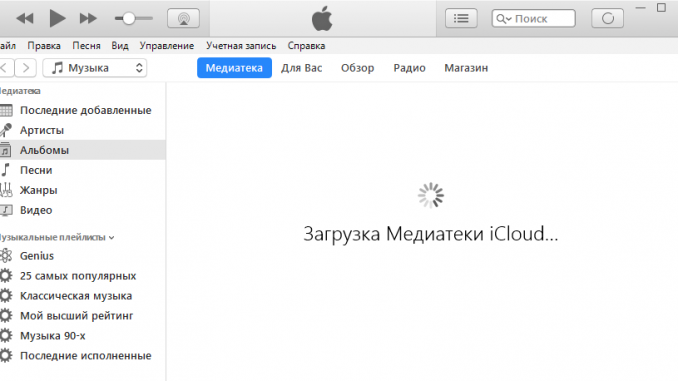This screenshot has height=381, width=678.
Task: Open the Мой высший рейтинг playlist
Action: 82,315
